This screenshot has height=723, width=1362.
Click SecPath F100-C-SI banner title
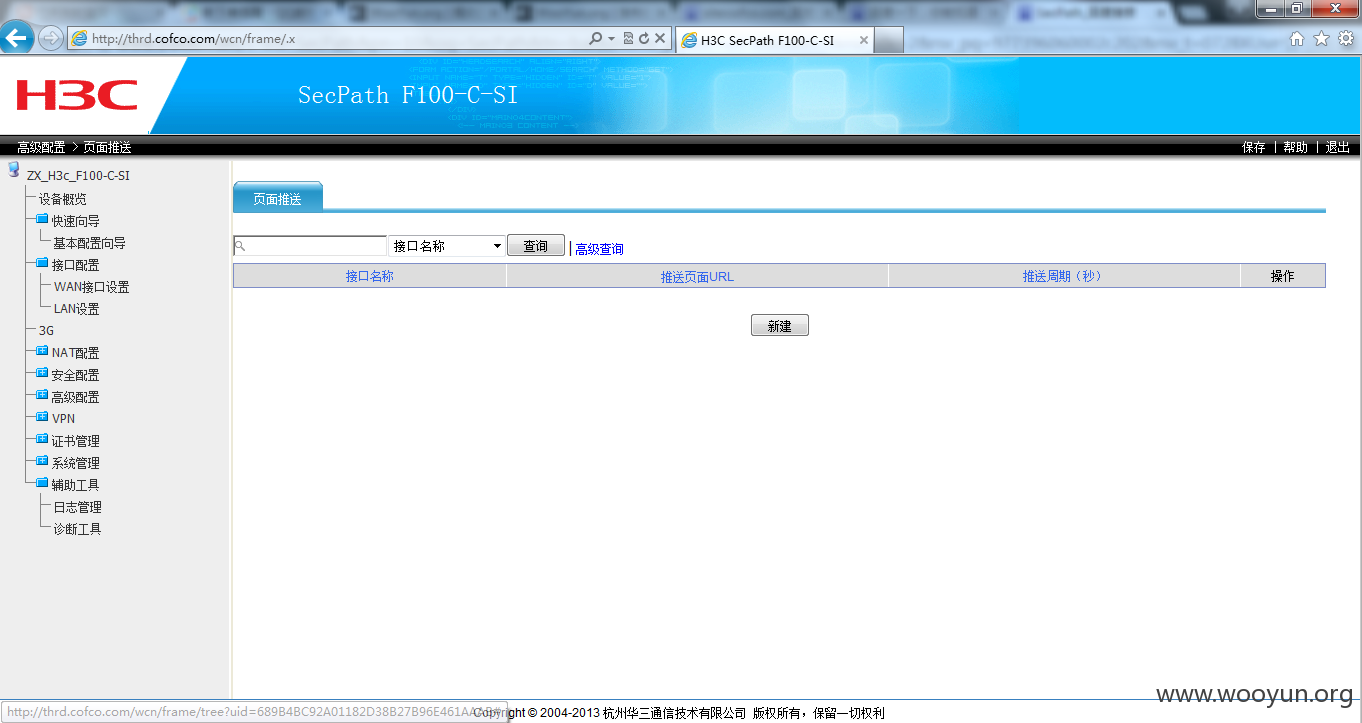[408, 96]
